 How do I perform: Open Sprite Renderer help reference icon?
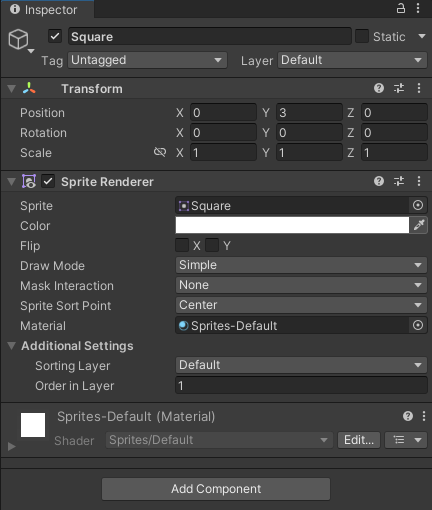pyautogui.click(x=379, y=181)
